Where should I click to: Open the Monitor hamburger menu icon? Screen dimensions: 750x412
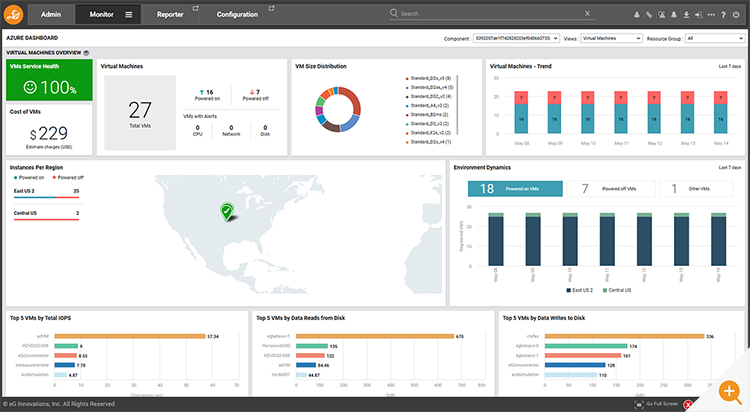(x=129, y=15)
